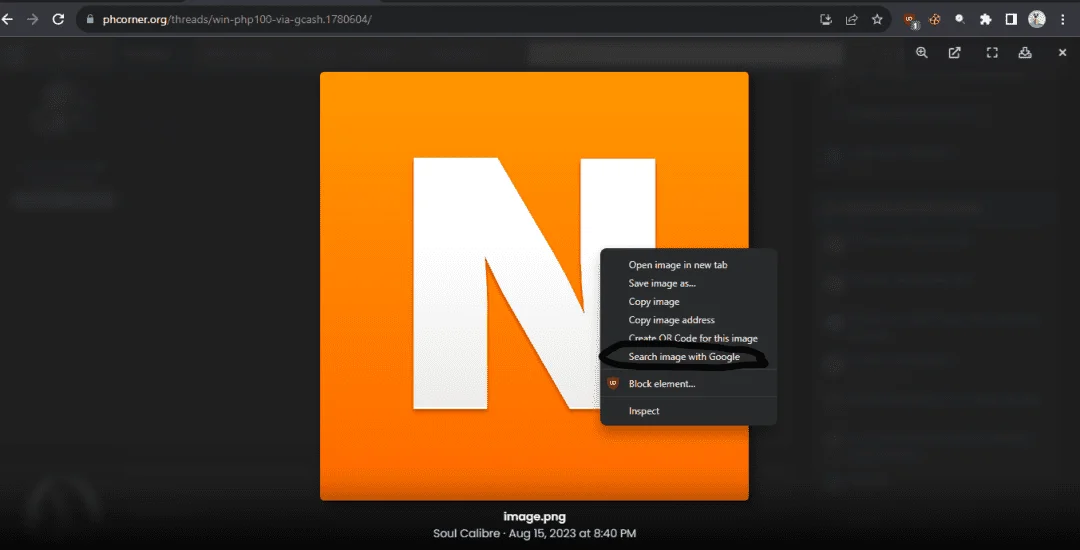Toggle the browser side panel icon

pos(1011,19)
